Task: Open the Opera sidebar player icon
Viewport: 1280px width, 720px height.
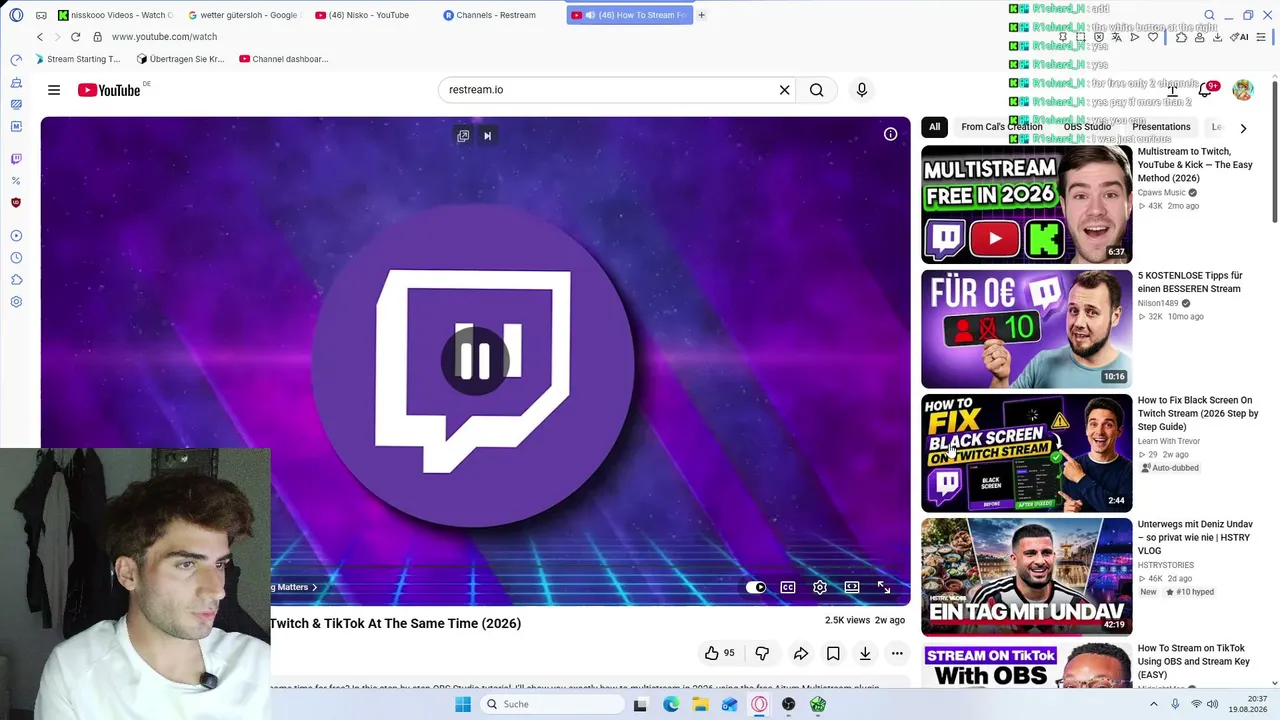Action: point(16,236)
